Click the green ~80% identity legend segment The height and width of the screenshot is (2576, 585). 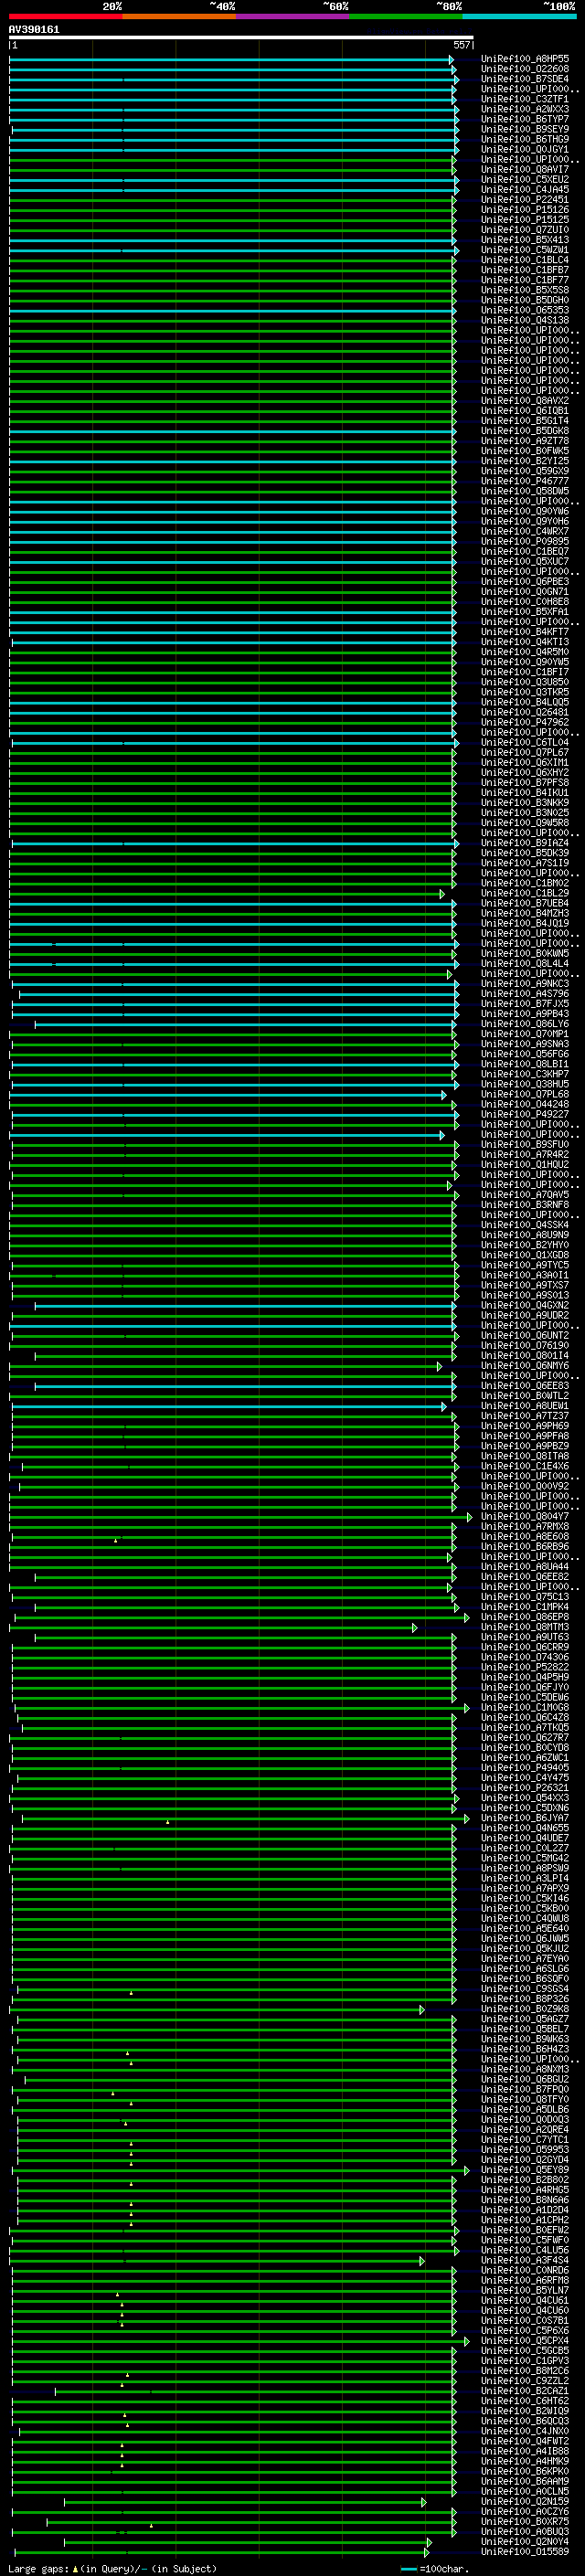coord(406,17)
